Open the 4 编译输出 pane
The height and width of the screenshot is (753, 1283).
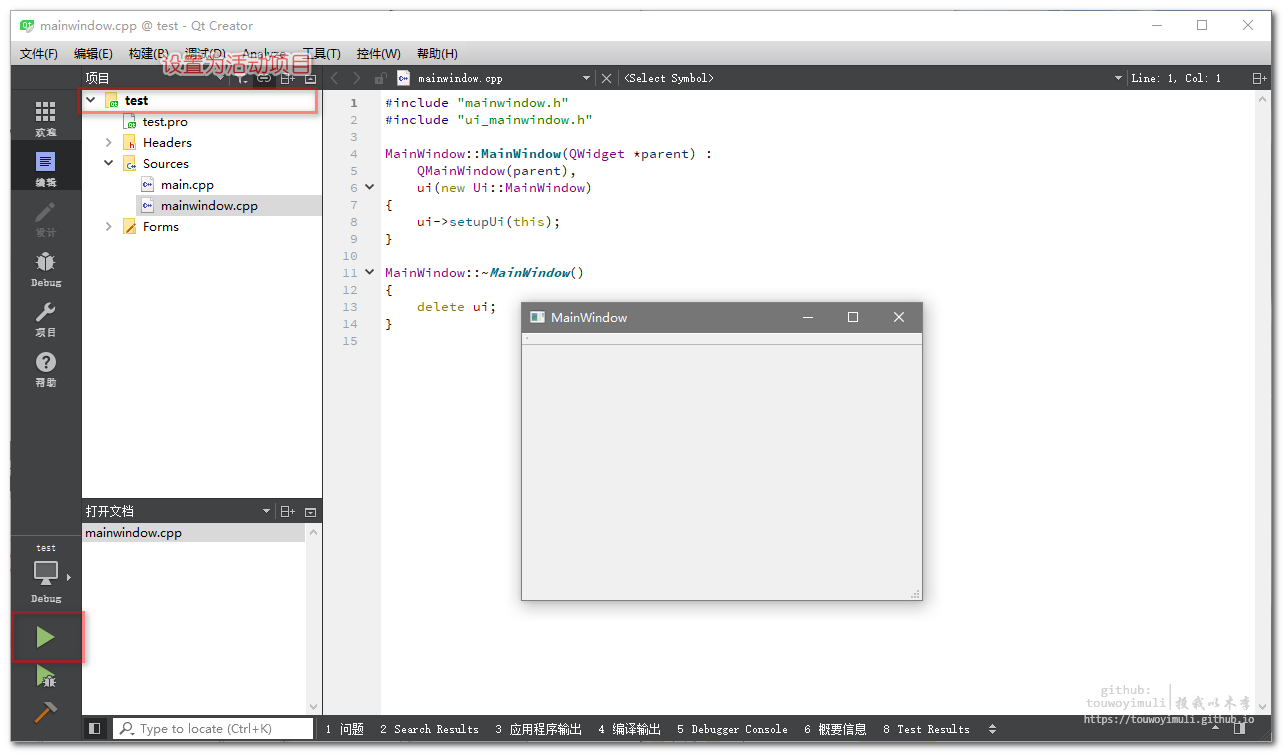click(x=629, y=729)
